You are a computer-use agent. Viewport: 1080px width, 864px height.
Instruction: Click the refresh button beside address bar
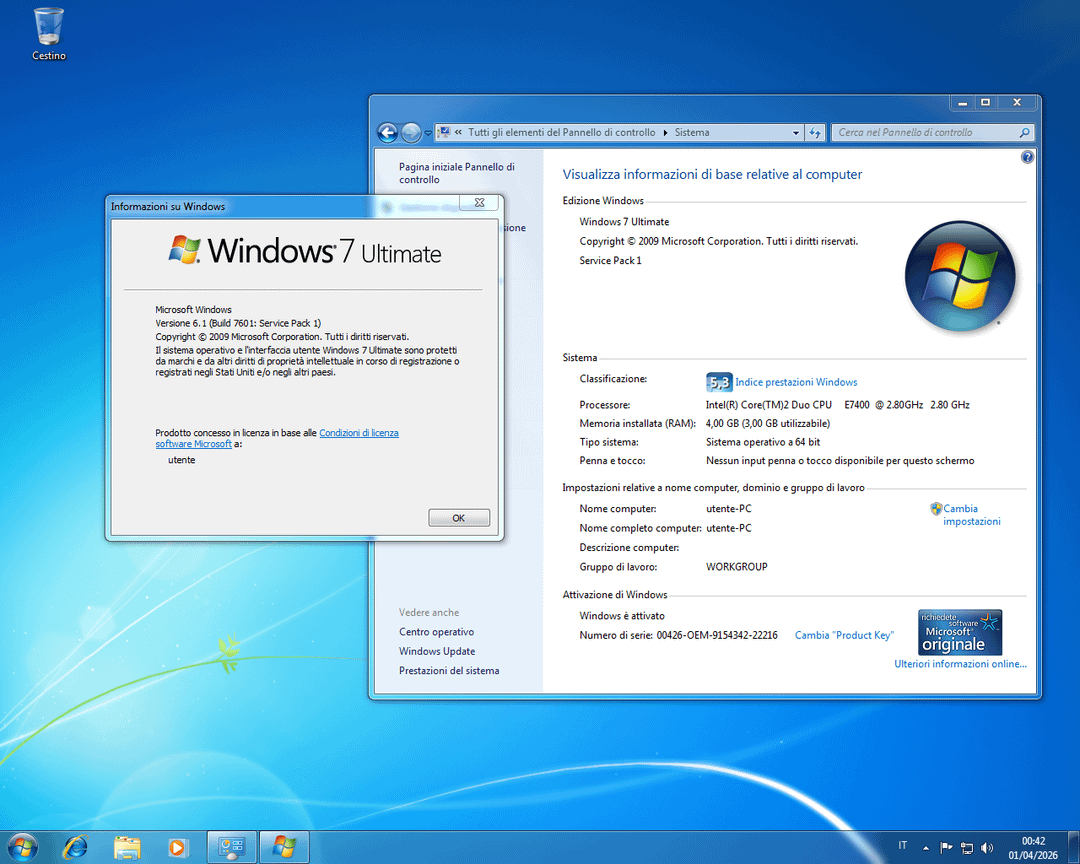coord(815,132)
